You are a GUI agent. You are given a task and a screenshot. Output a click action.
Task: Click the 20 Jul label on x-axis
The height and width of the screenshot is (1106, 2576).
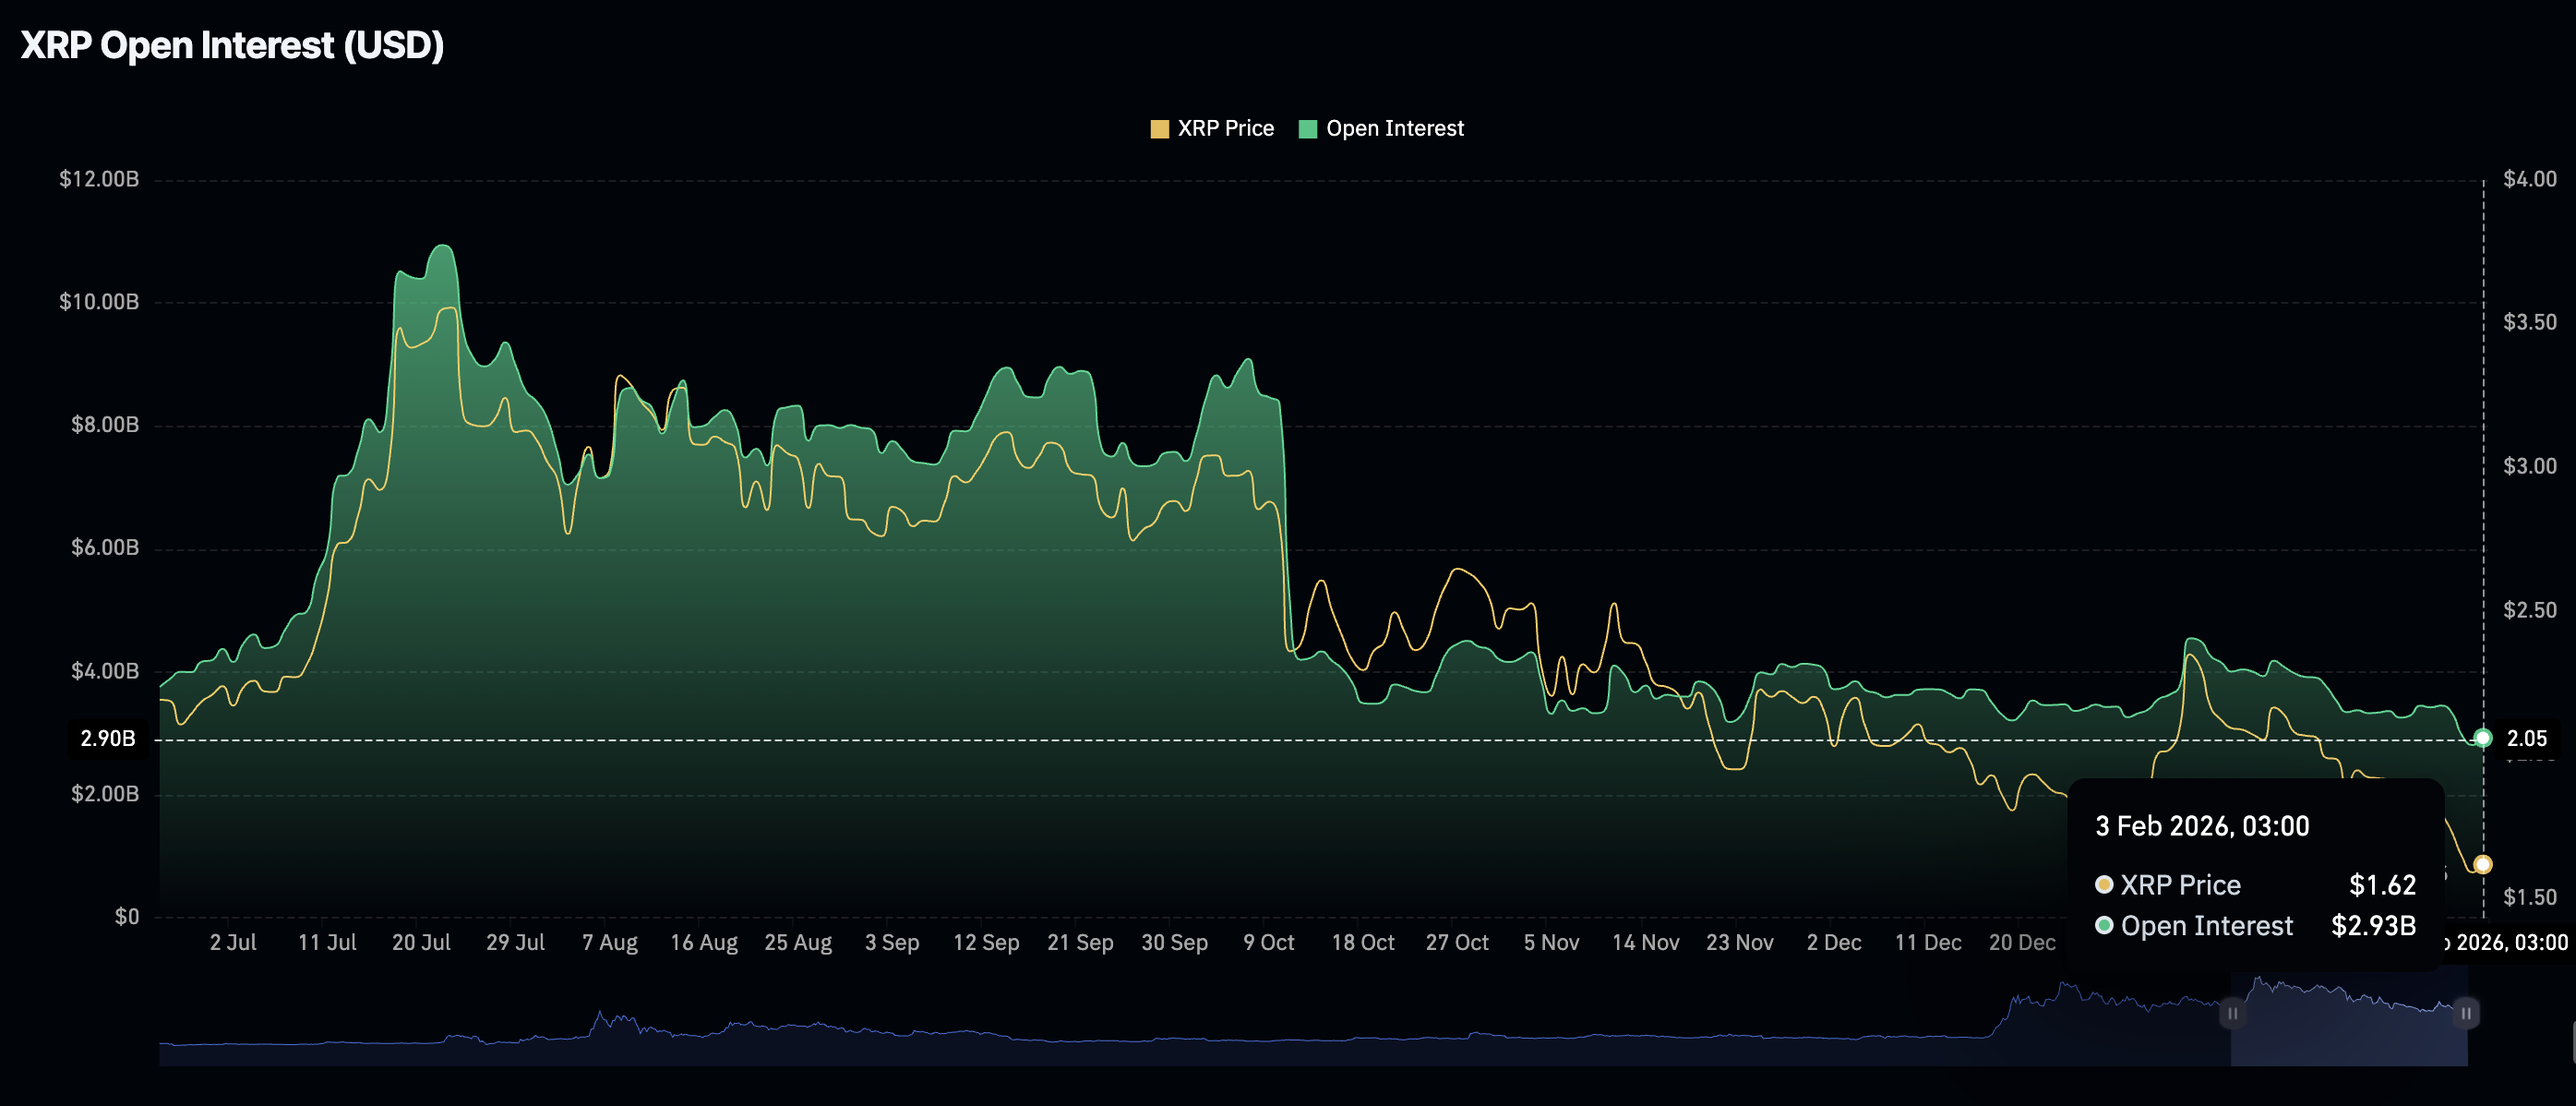click(421, 943)
